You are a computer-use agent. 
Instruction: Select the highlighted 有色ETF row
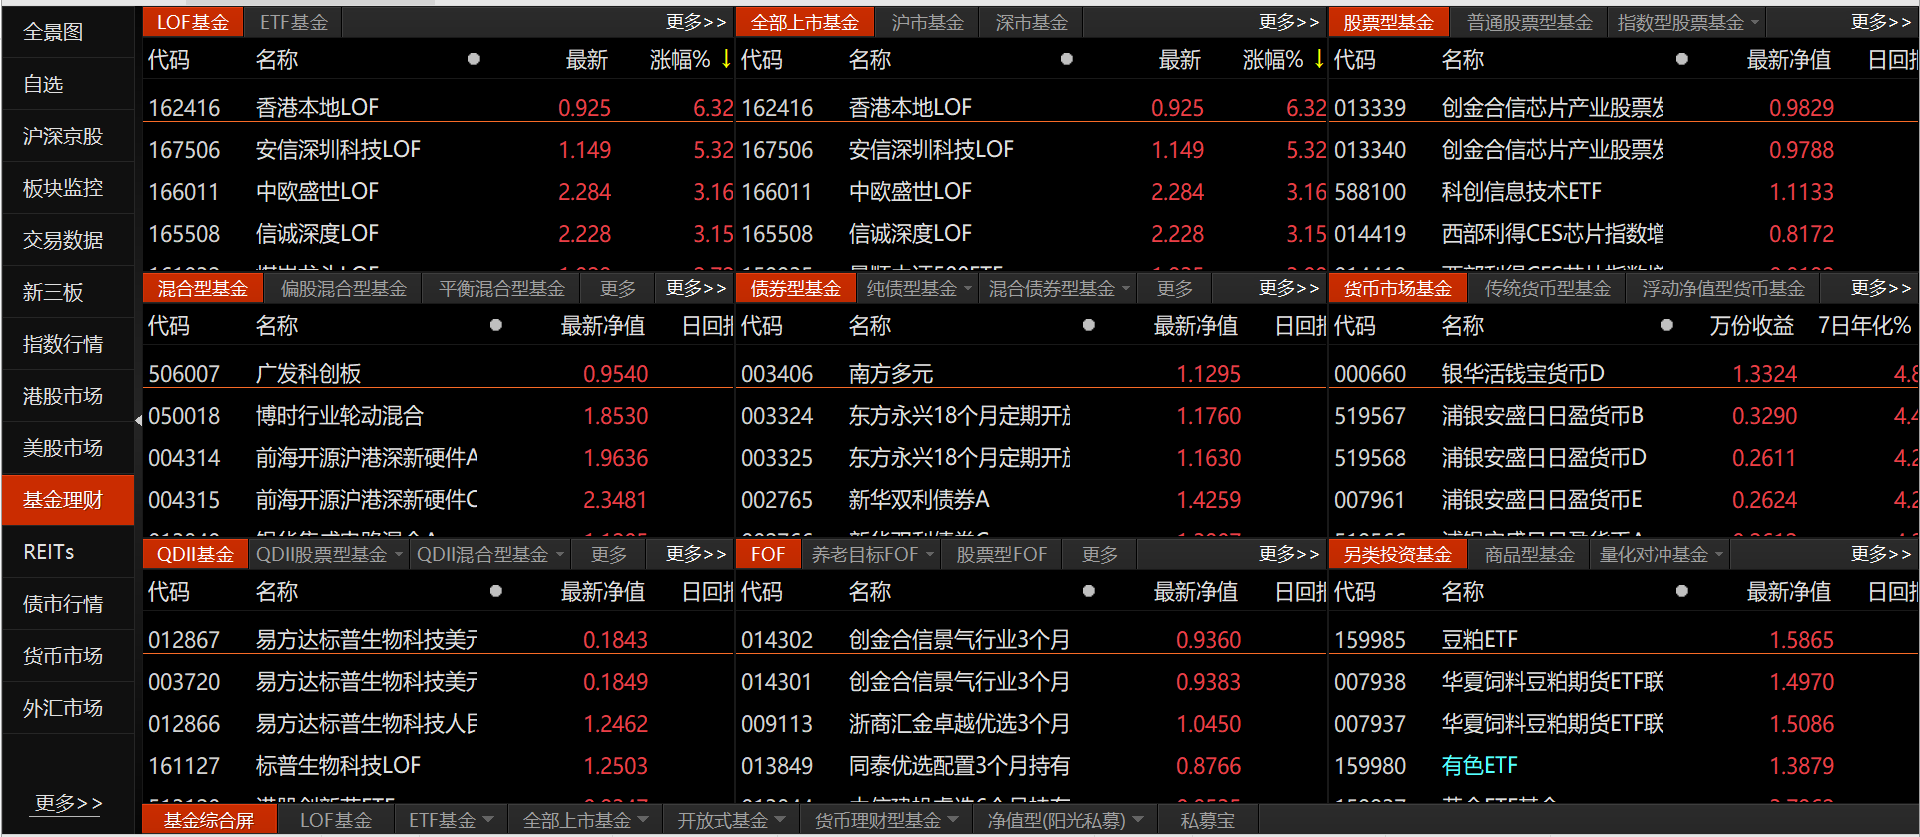1624,765
